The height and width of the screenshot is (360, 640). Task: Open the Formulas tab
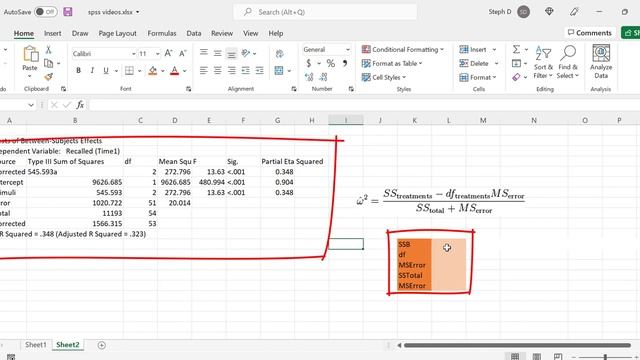click(162, 33)
